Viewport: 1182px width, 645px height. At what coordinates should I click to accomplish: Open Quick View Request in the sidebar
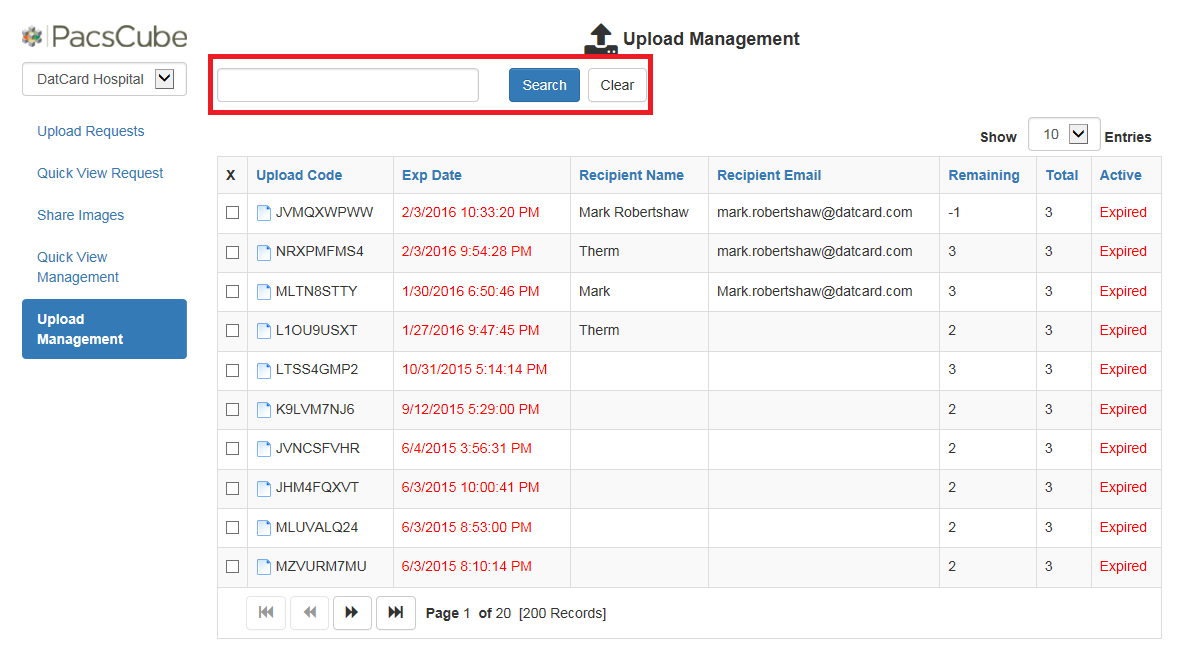[x=100, y=173]
